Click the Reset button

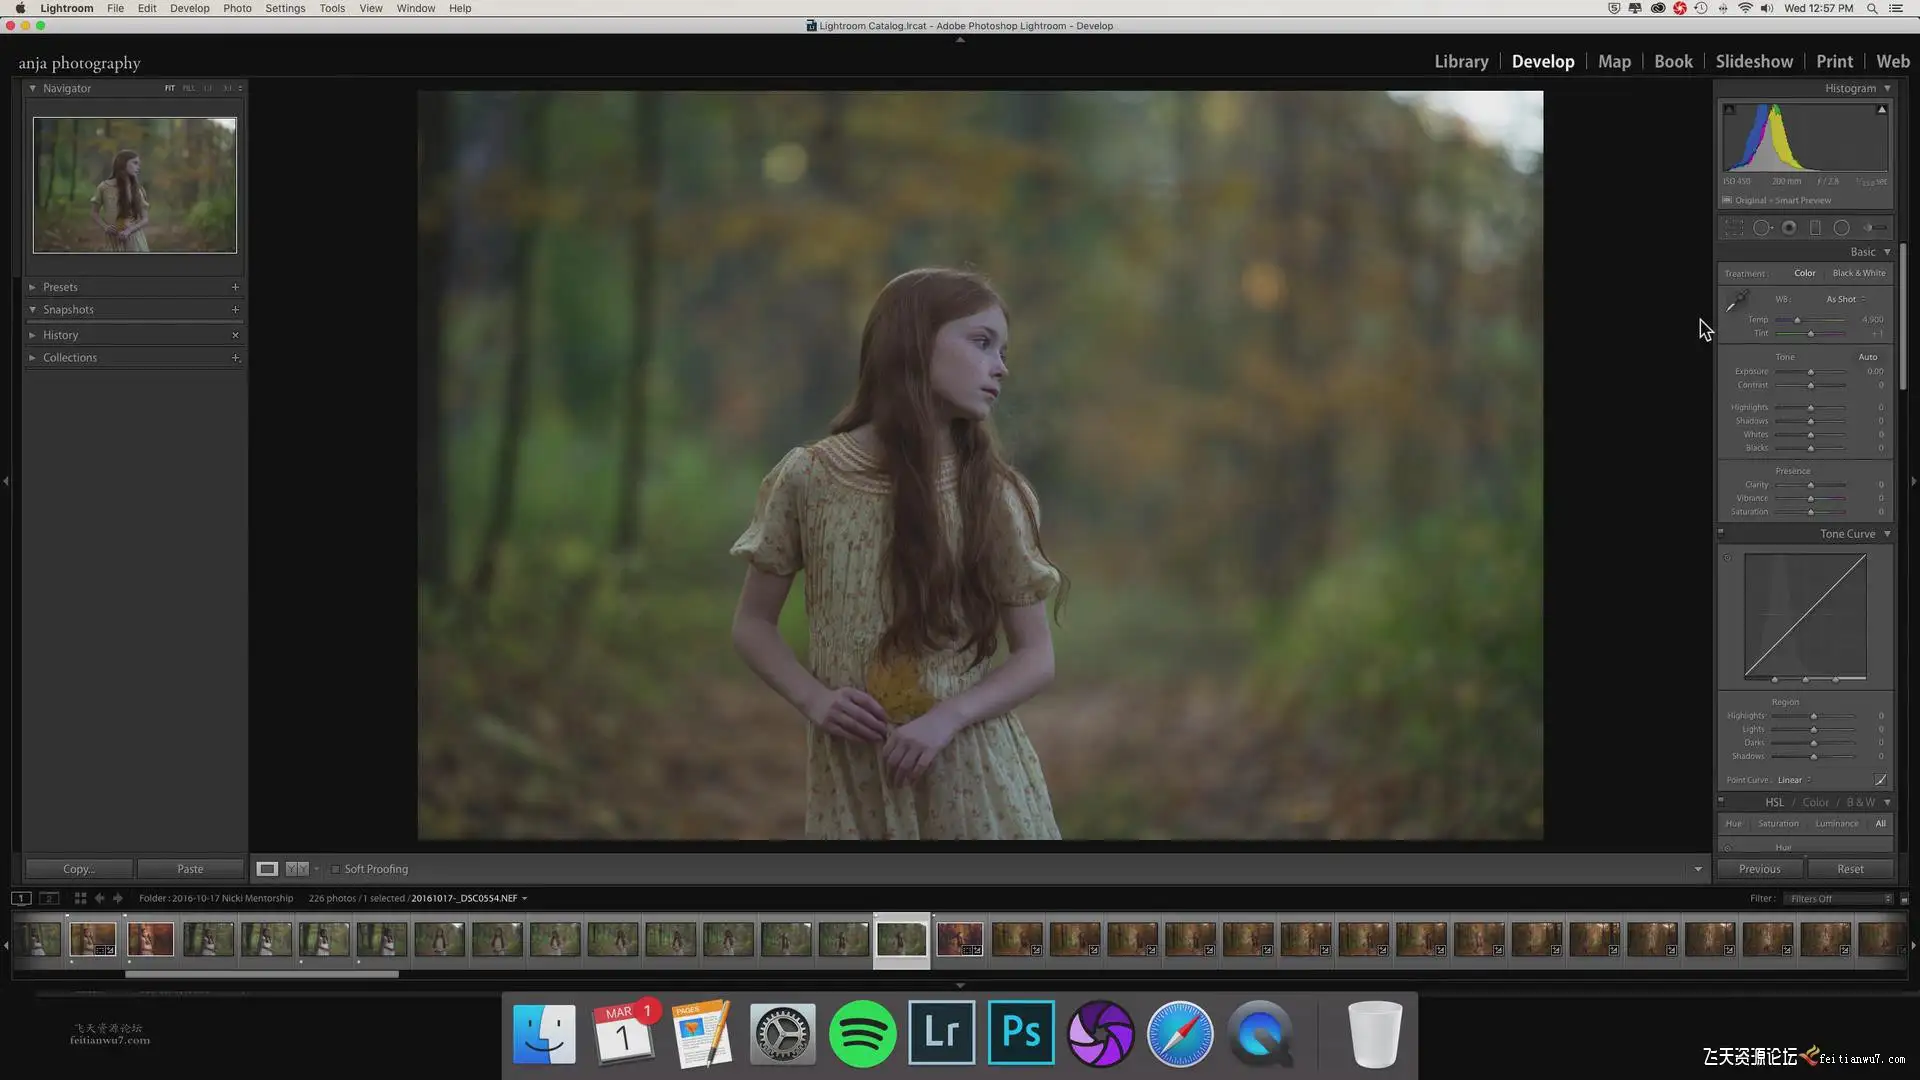1850,869
